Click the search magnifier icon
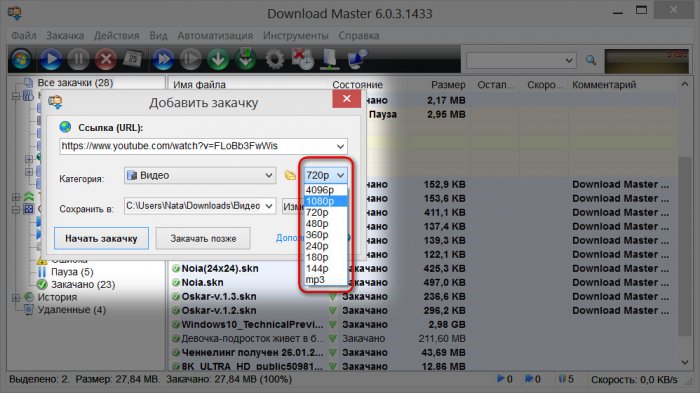The image size is (700, 393). pyautogui.click(x=591, y=60)
